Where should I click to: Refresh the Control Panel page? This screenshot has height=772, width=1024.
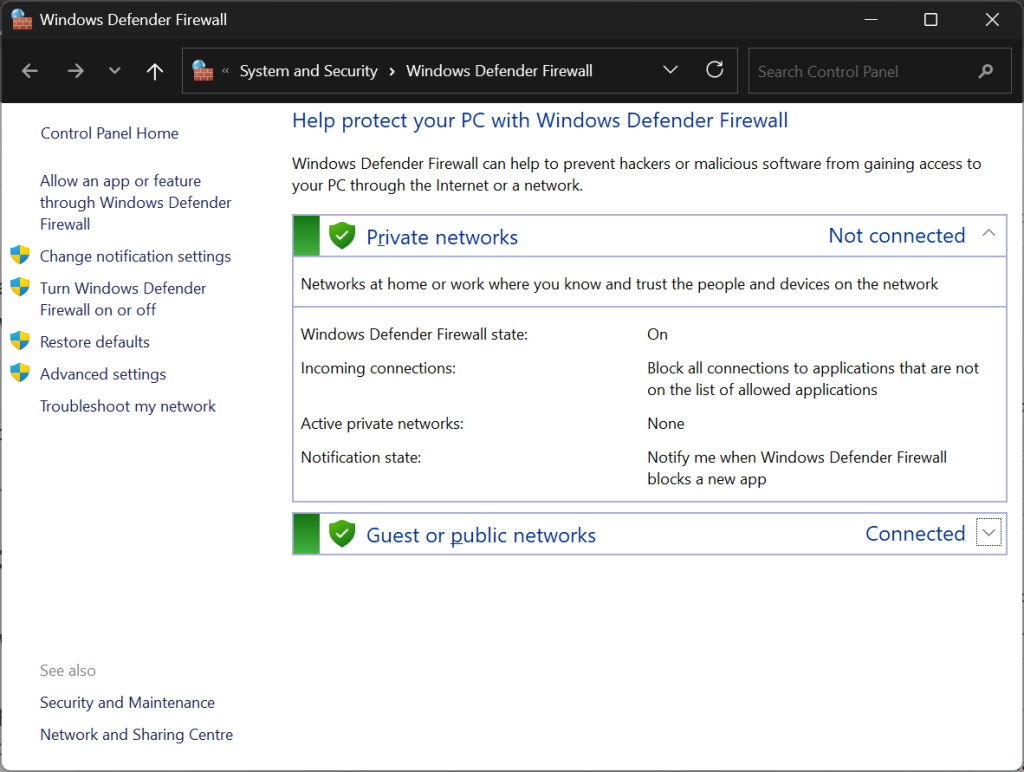pos(714,70)
